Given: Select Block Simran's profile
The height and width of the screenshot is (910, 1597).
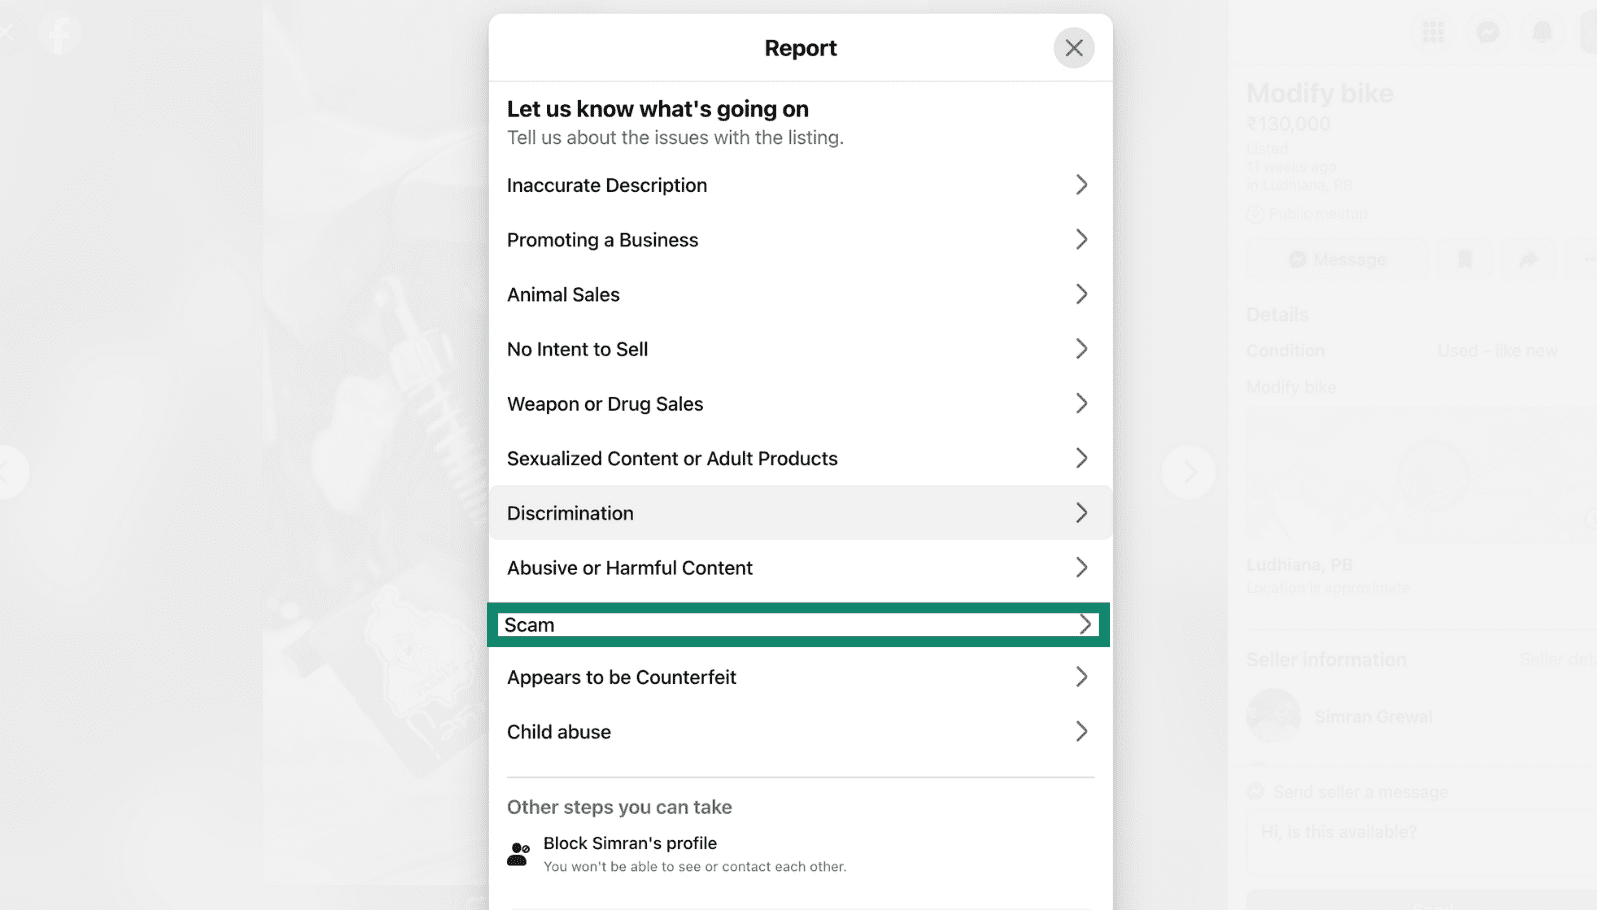Looking at the screenshot, I should click(629, 843).
